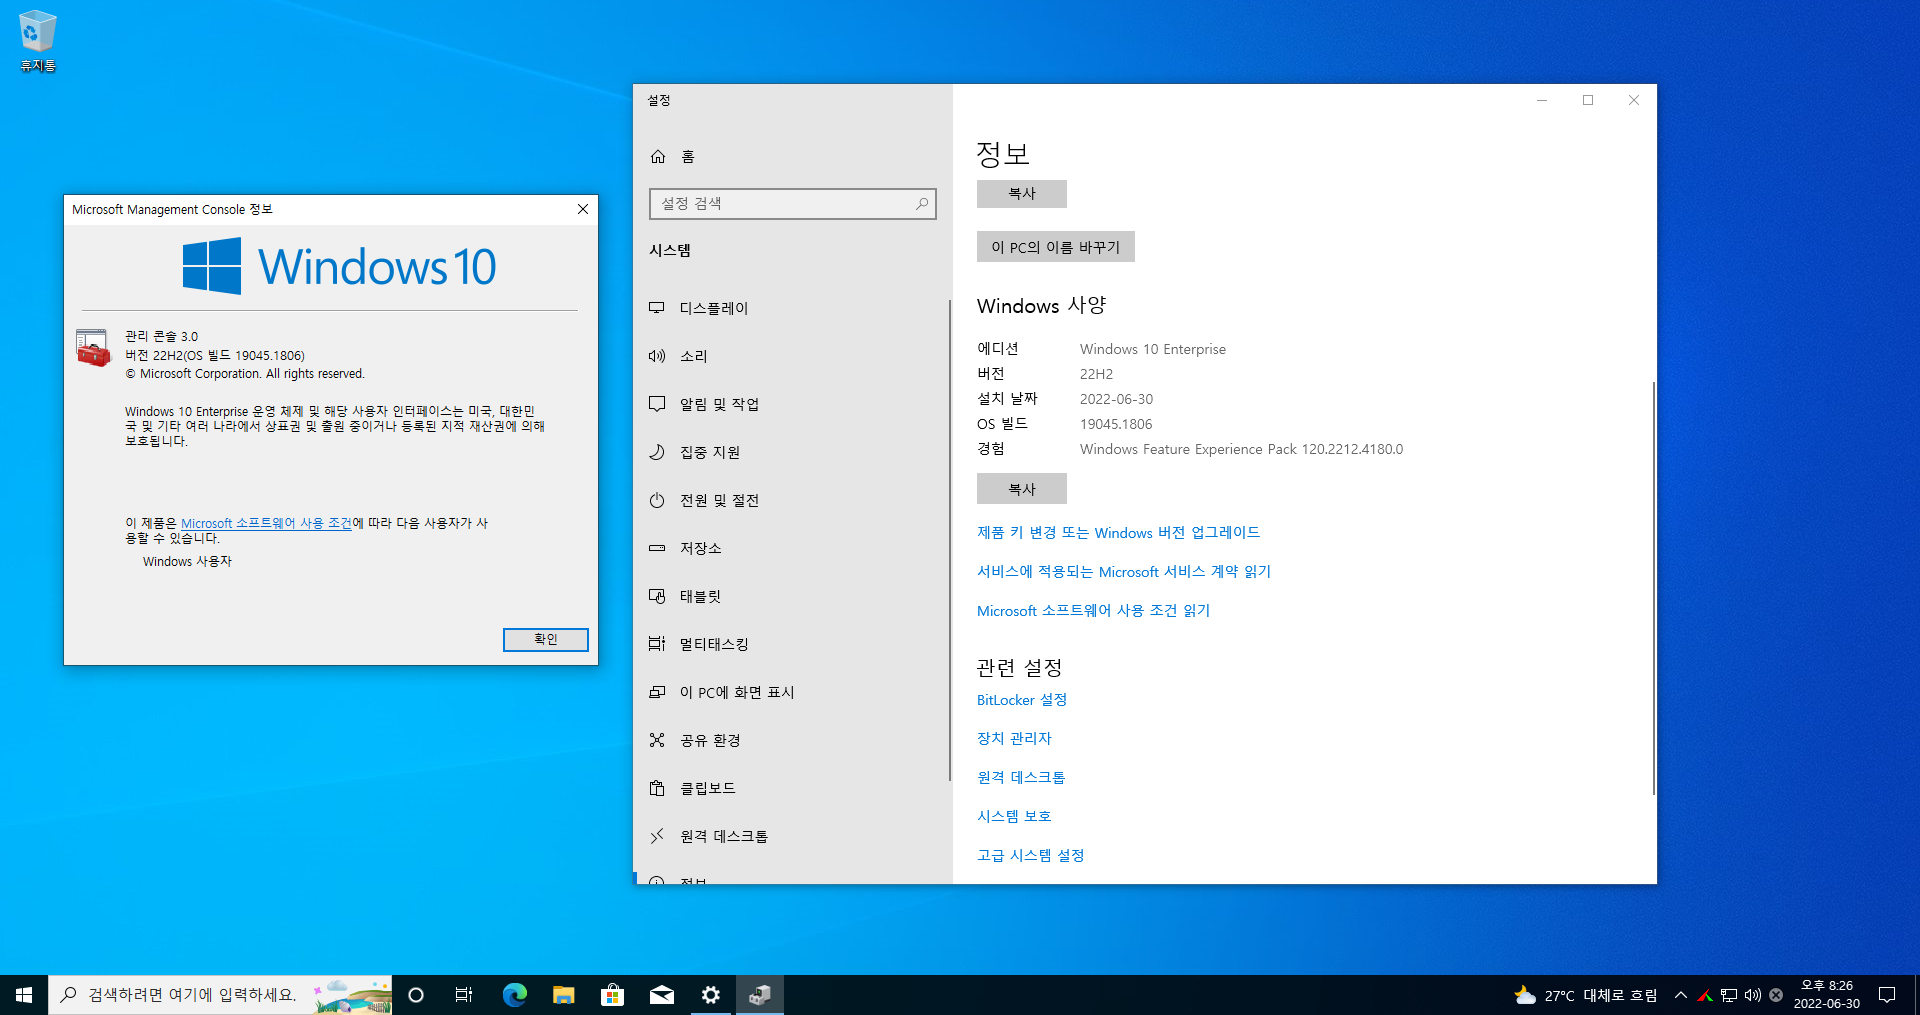Screen dimensions: 1920x1015
Task: Select install date 2022-06-30 in specifications
Action: (x=1116, y=399)
